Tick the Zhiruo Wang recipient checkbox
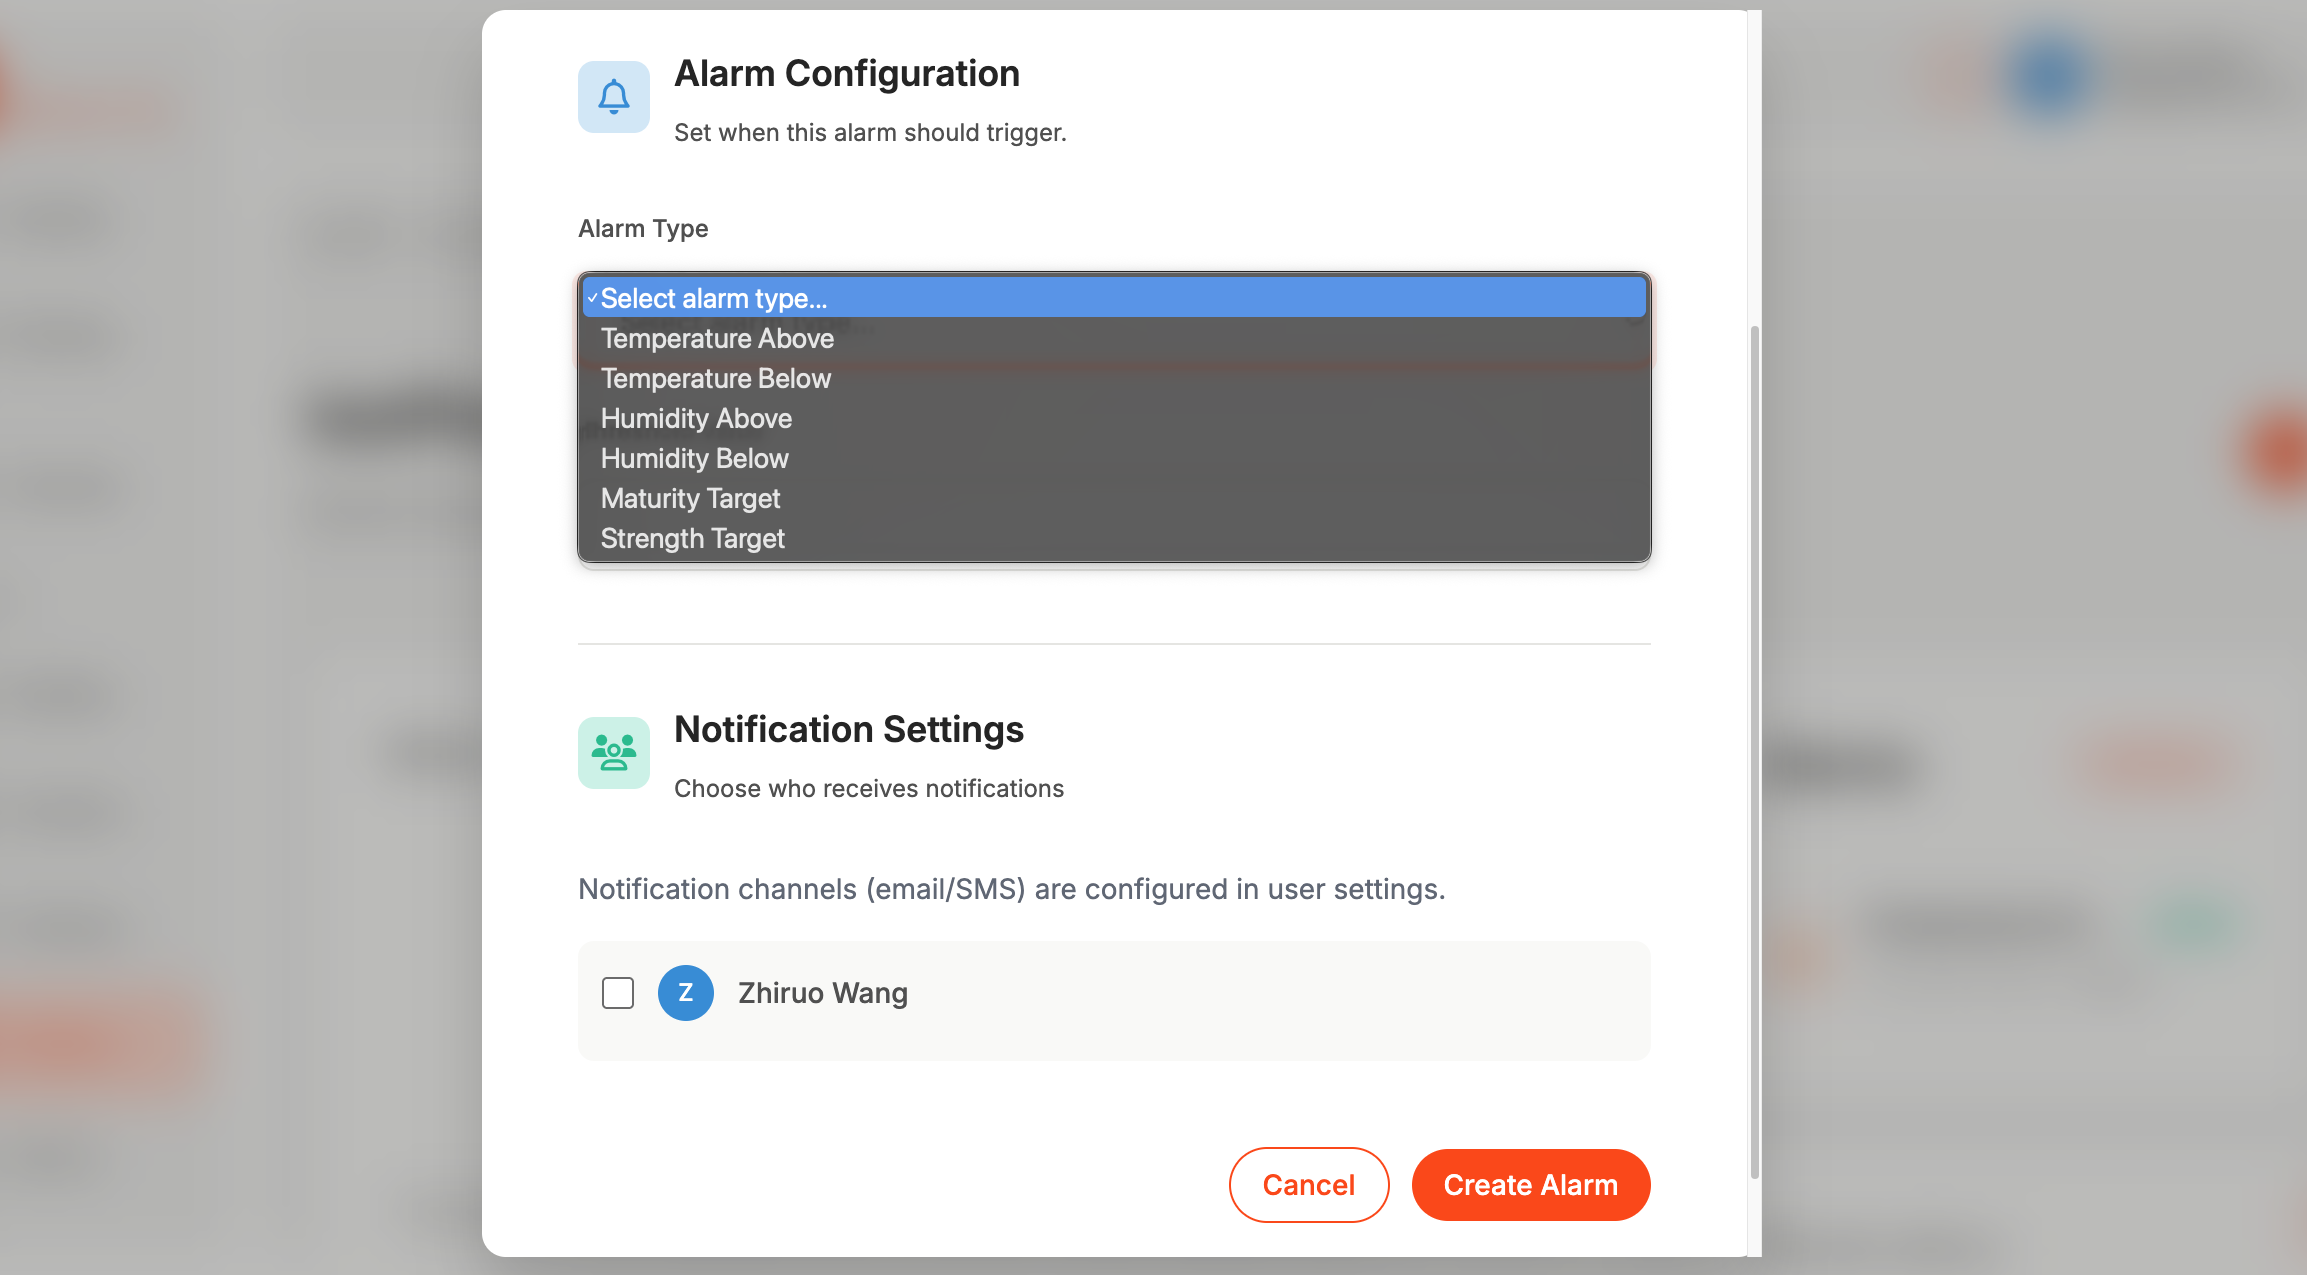 click(618, 993)
